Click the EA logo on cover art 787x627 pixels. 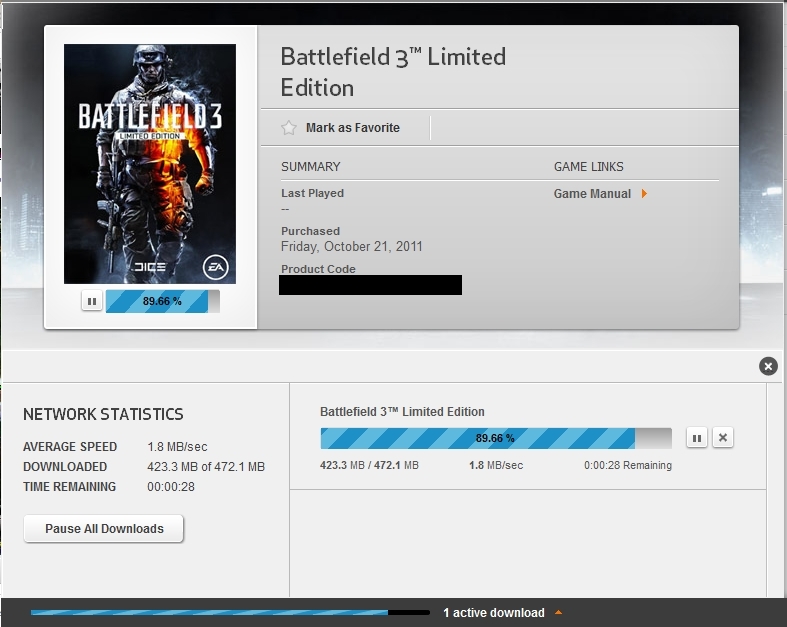(x=213, y=267)
